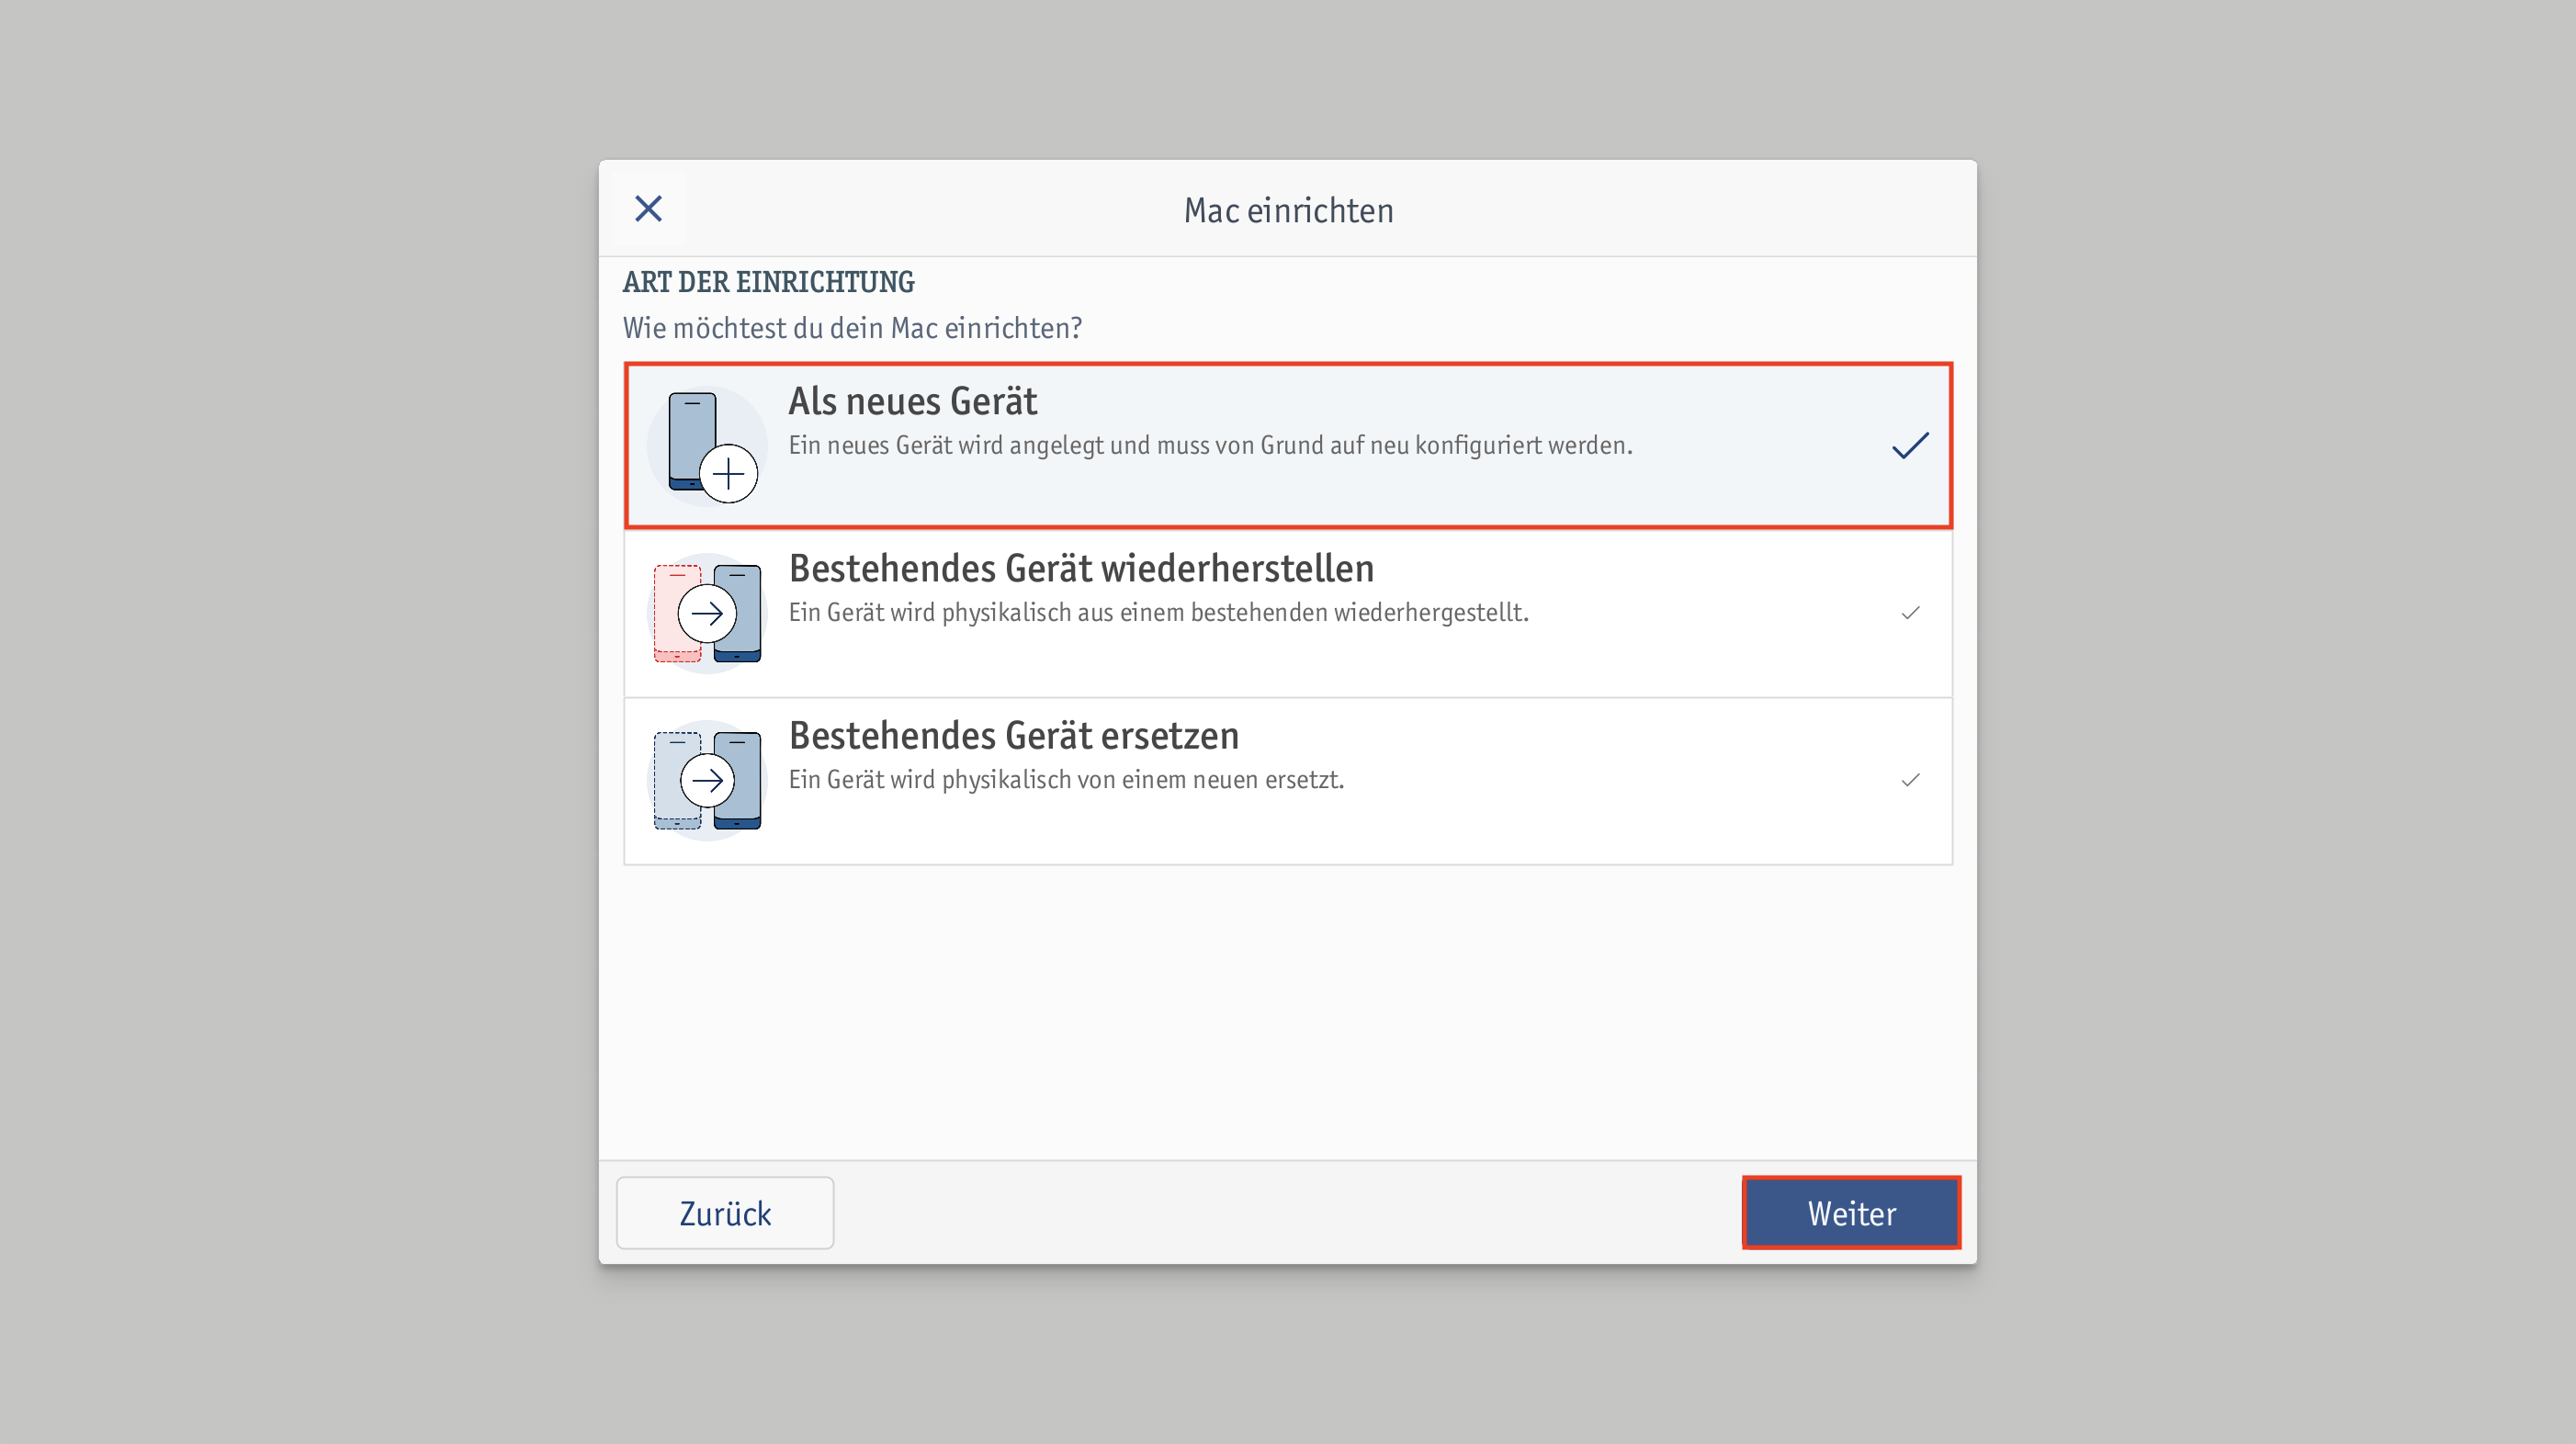Choose the Als neues Gerät title
This screenshot has height=1444, width=2576.
pyautogui.click(x=912, y=401)
